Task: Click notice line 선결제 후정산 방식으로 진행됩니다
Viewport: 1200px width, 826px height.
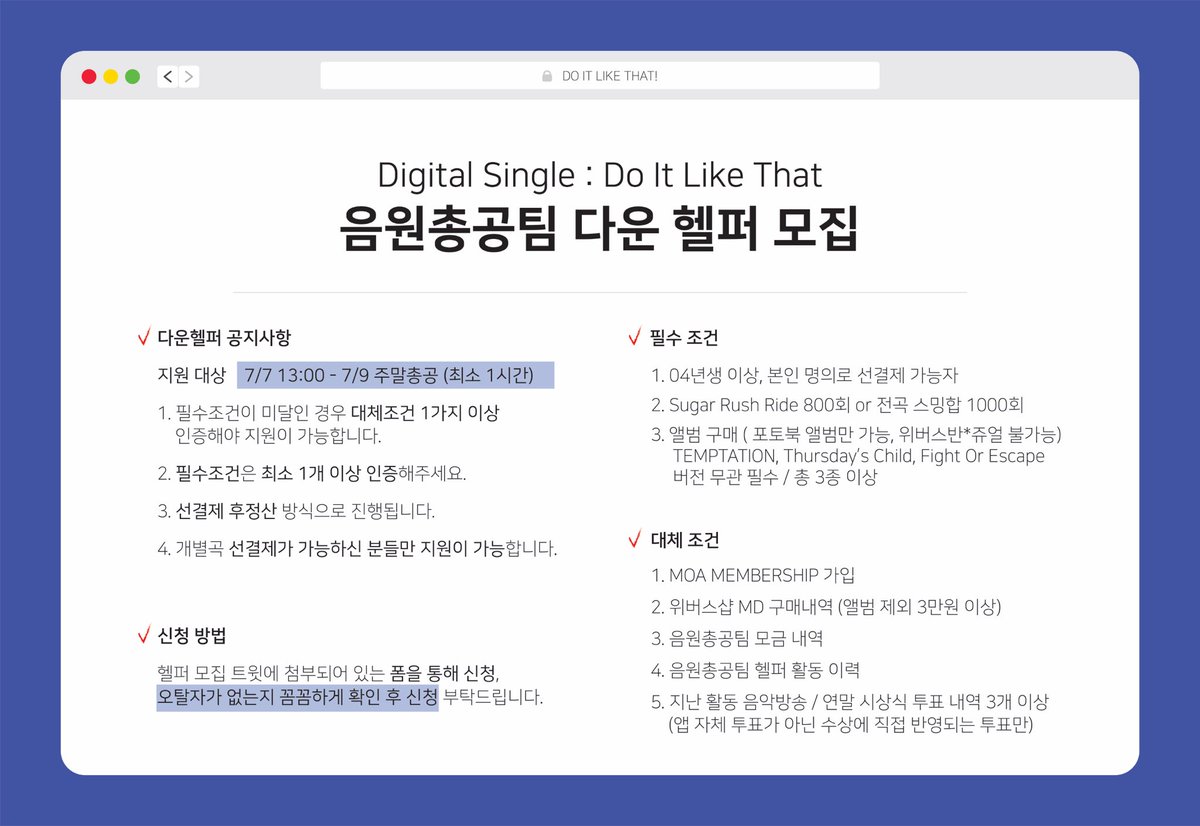Action: pyautogui.click(x=296, y=511)
